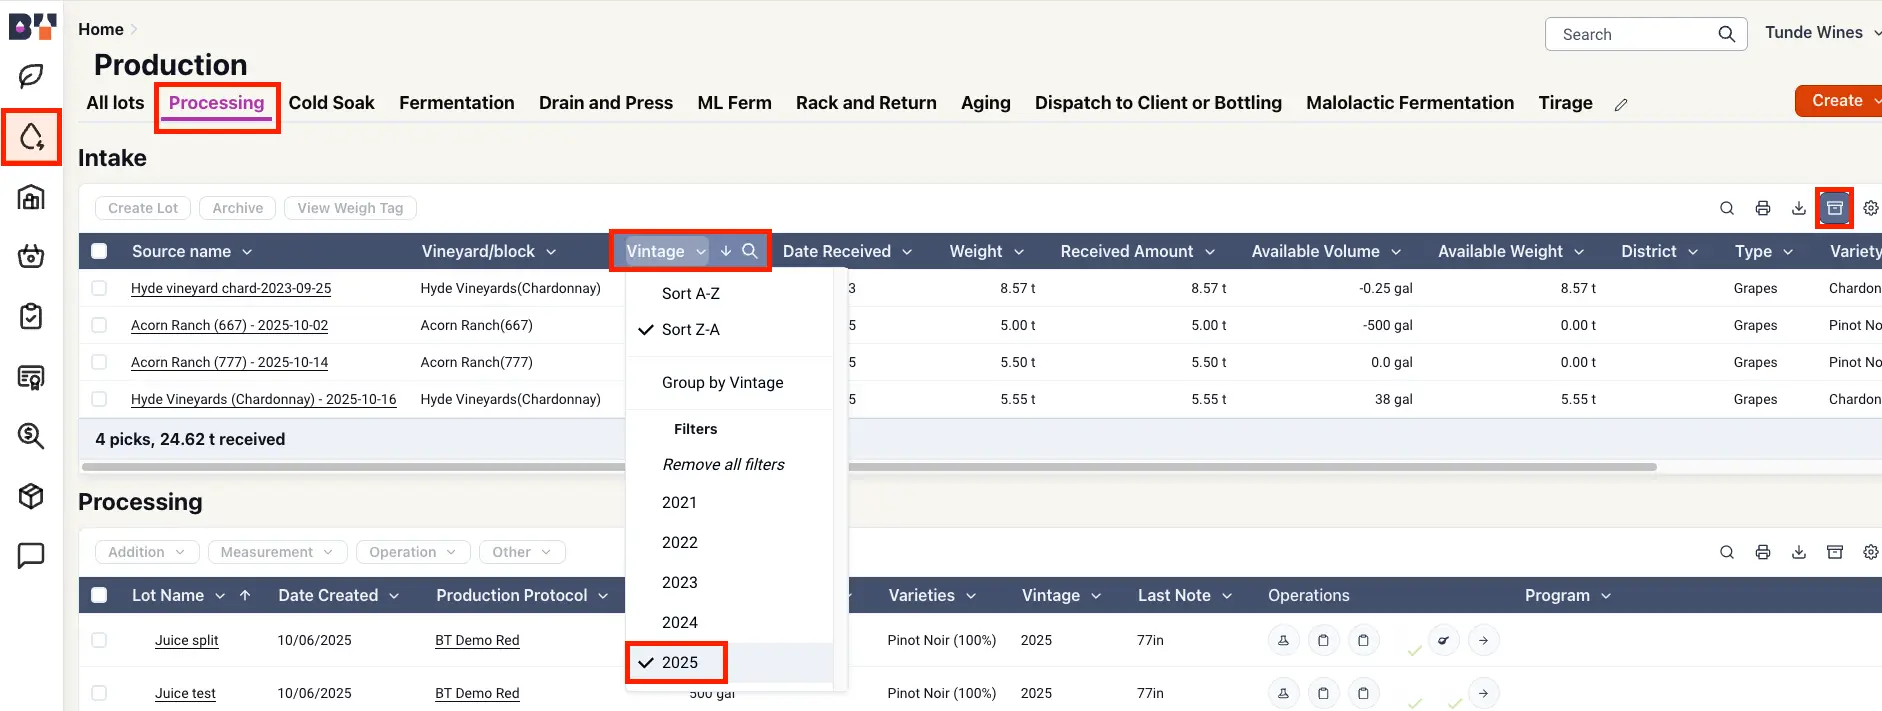
Task: Click the Intake table download icon
Action: (1799, 208)
